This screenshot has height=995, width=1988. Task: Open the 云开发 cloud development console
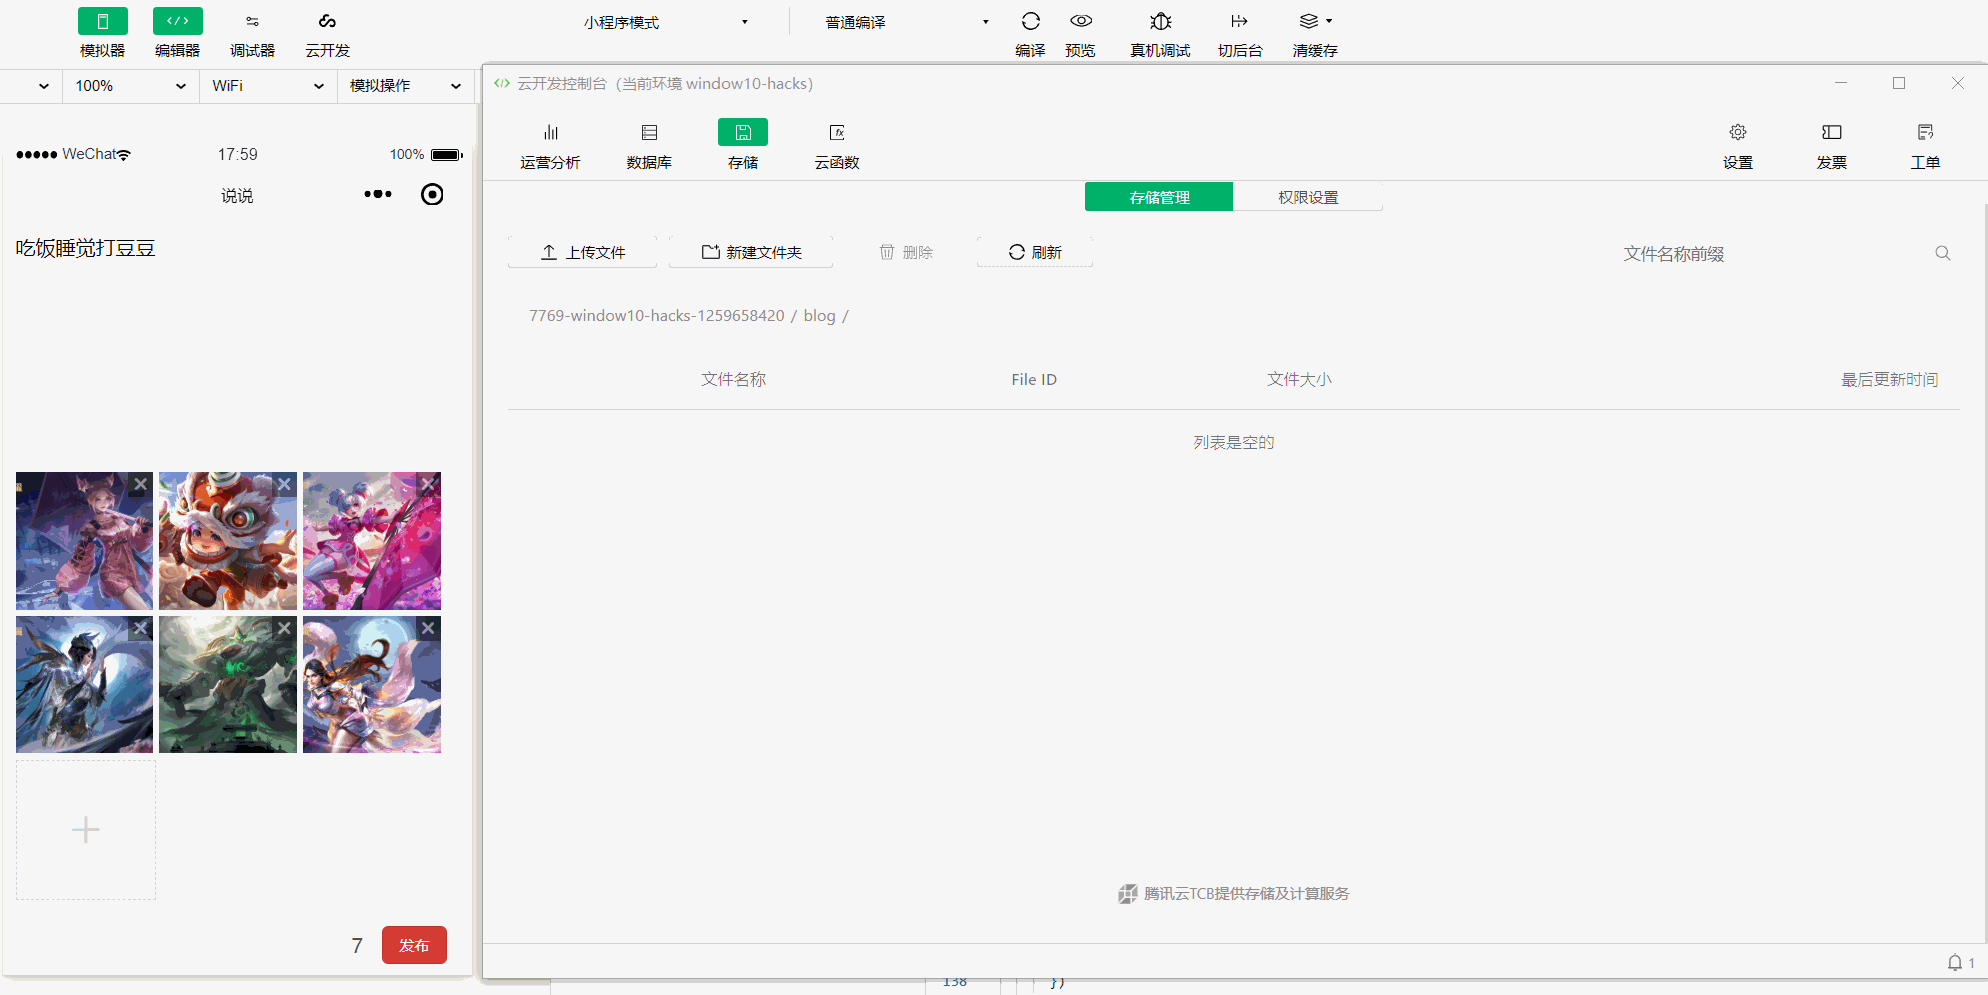[327, 33]
